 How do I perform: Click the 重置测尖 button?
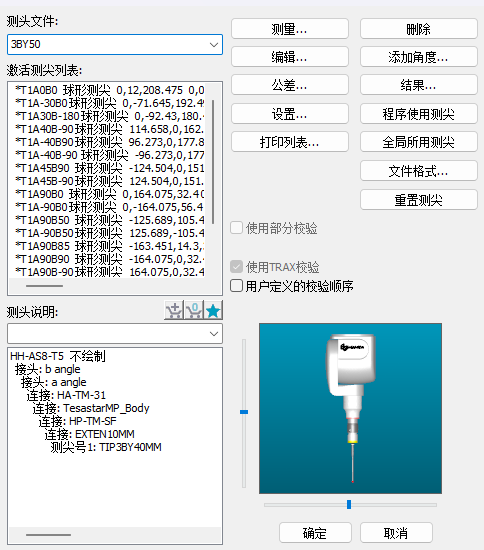coord(419,200)
